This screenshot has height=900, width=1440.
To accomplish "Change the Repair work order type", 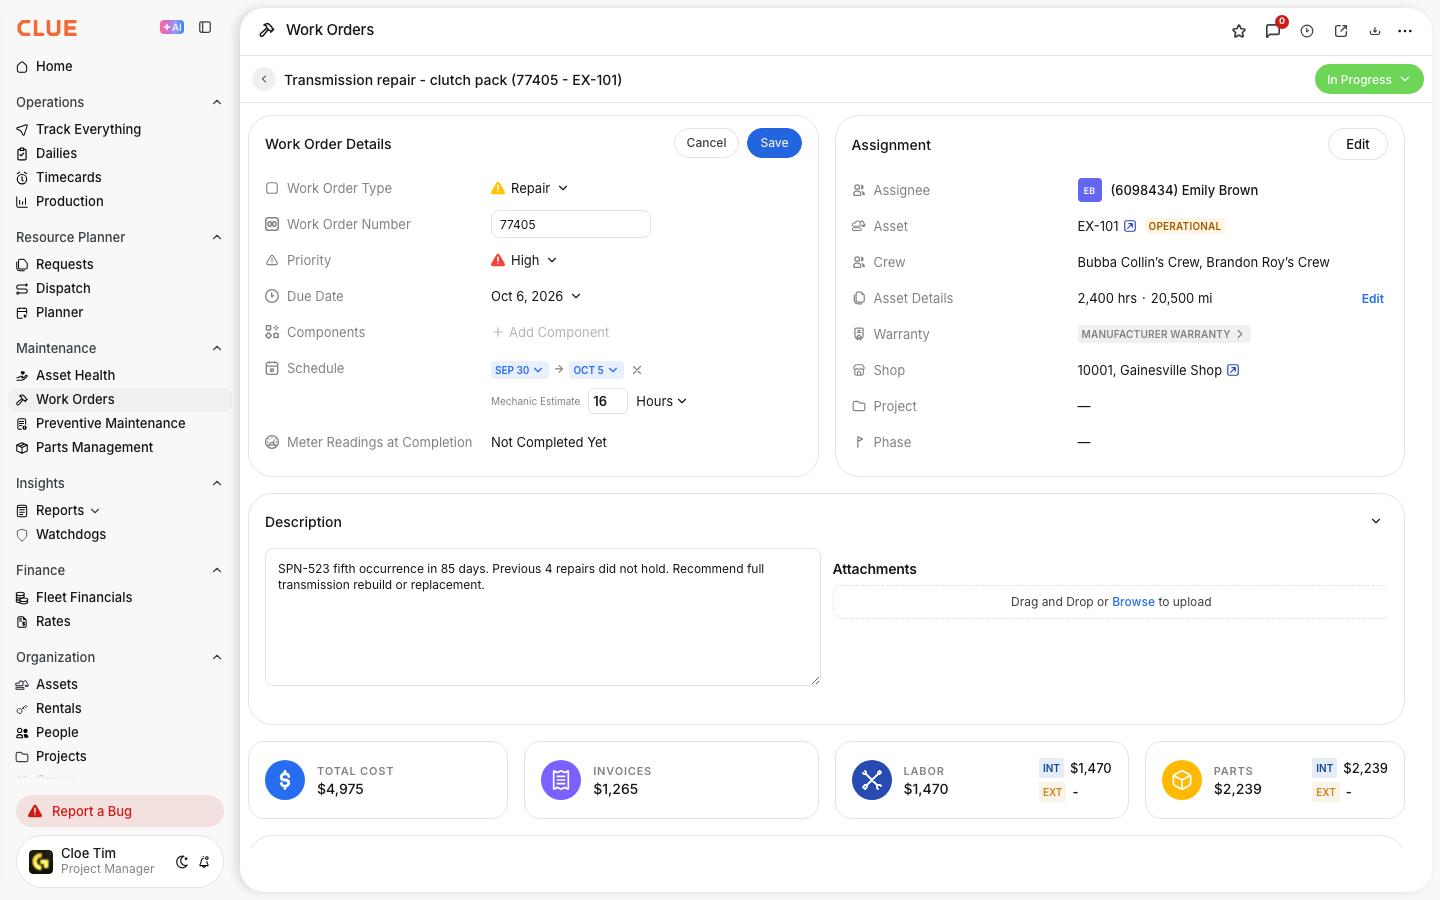I will [x=530, y=188].
